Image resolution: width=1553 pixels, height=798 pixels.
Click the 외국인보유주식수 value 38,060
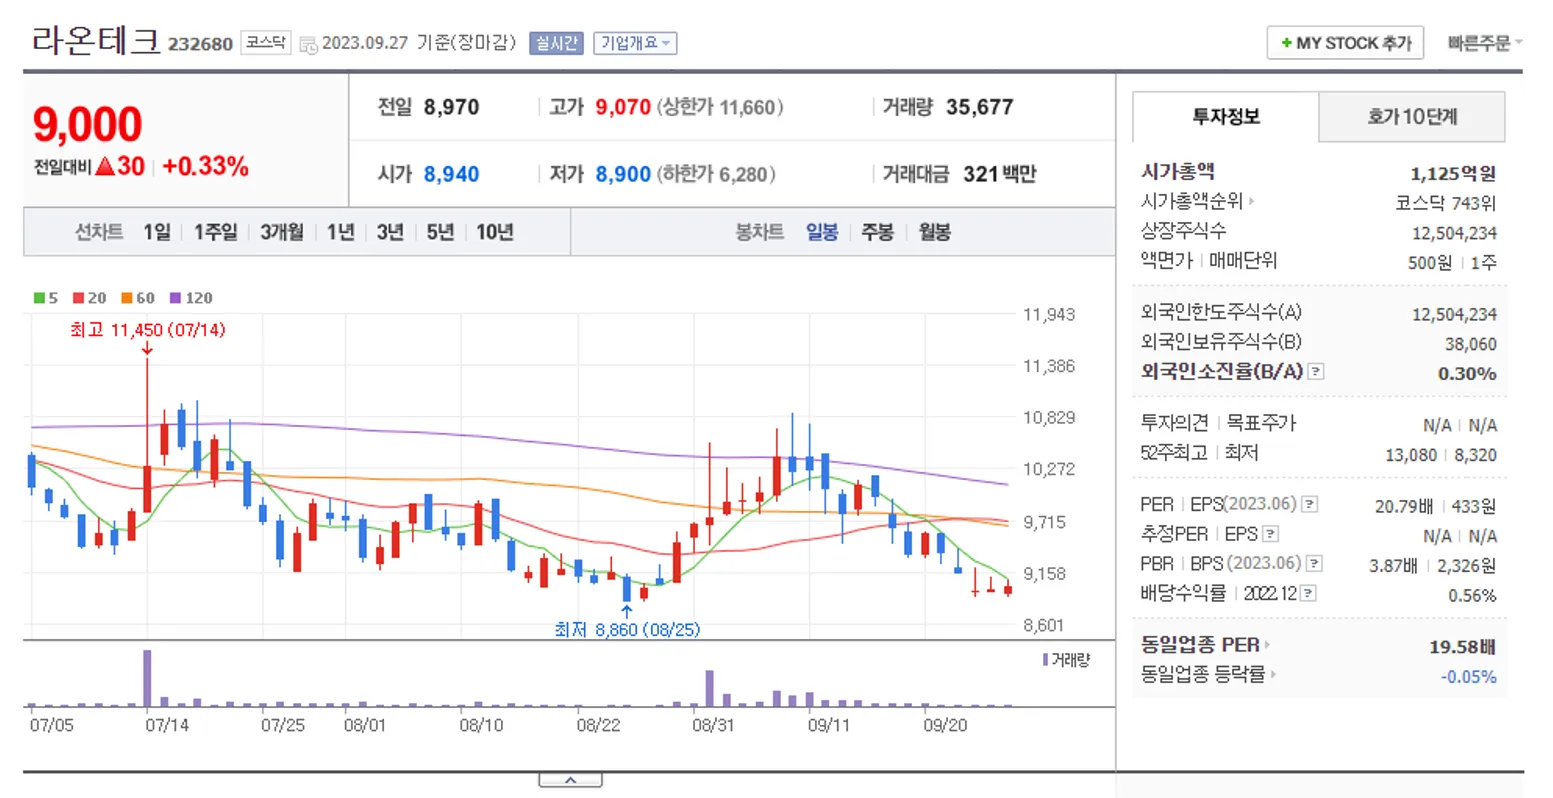pos(1470,344)
